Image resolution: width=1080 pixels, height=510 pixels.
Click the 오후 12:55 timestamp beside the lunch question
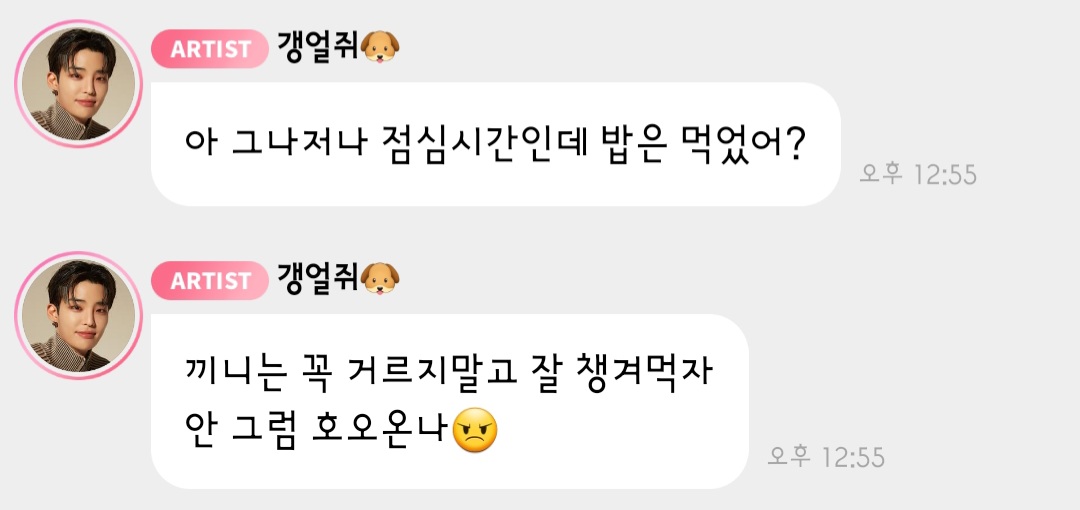pyautogui.click(x=917, y=174)
